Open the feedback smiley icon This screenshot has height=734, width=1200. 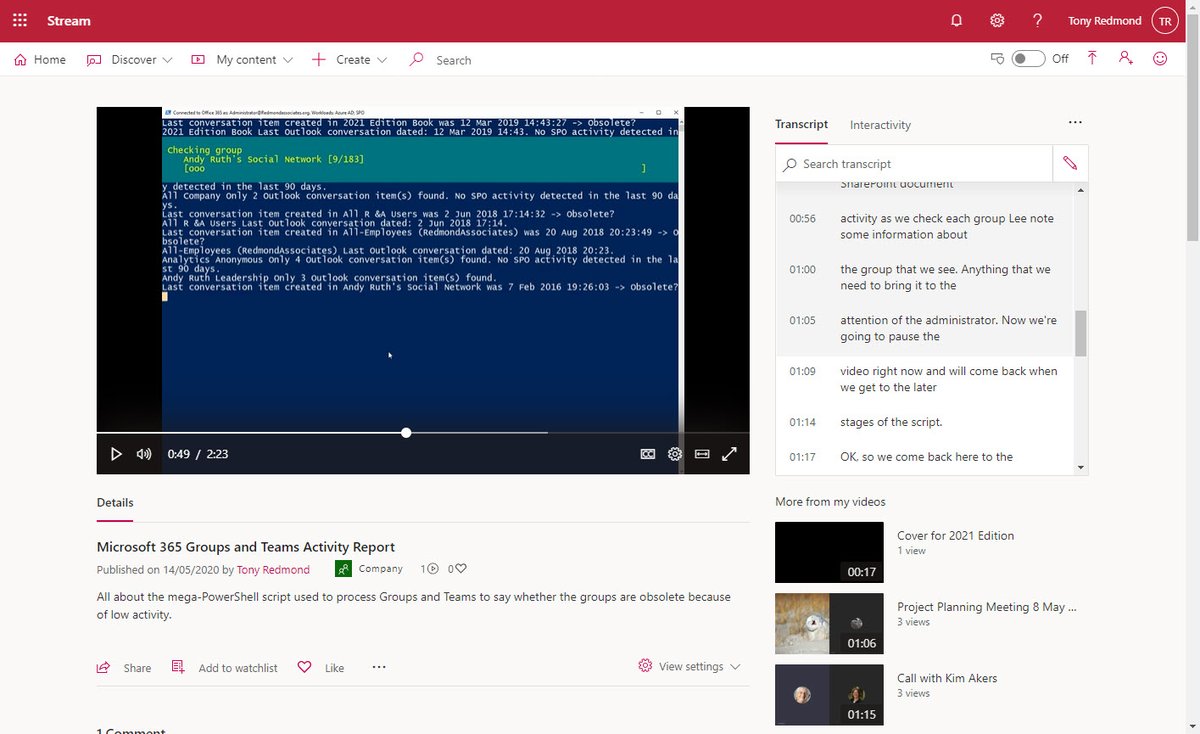tap(1159, 59)
